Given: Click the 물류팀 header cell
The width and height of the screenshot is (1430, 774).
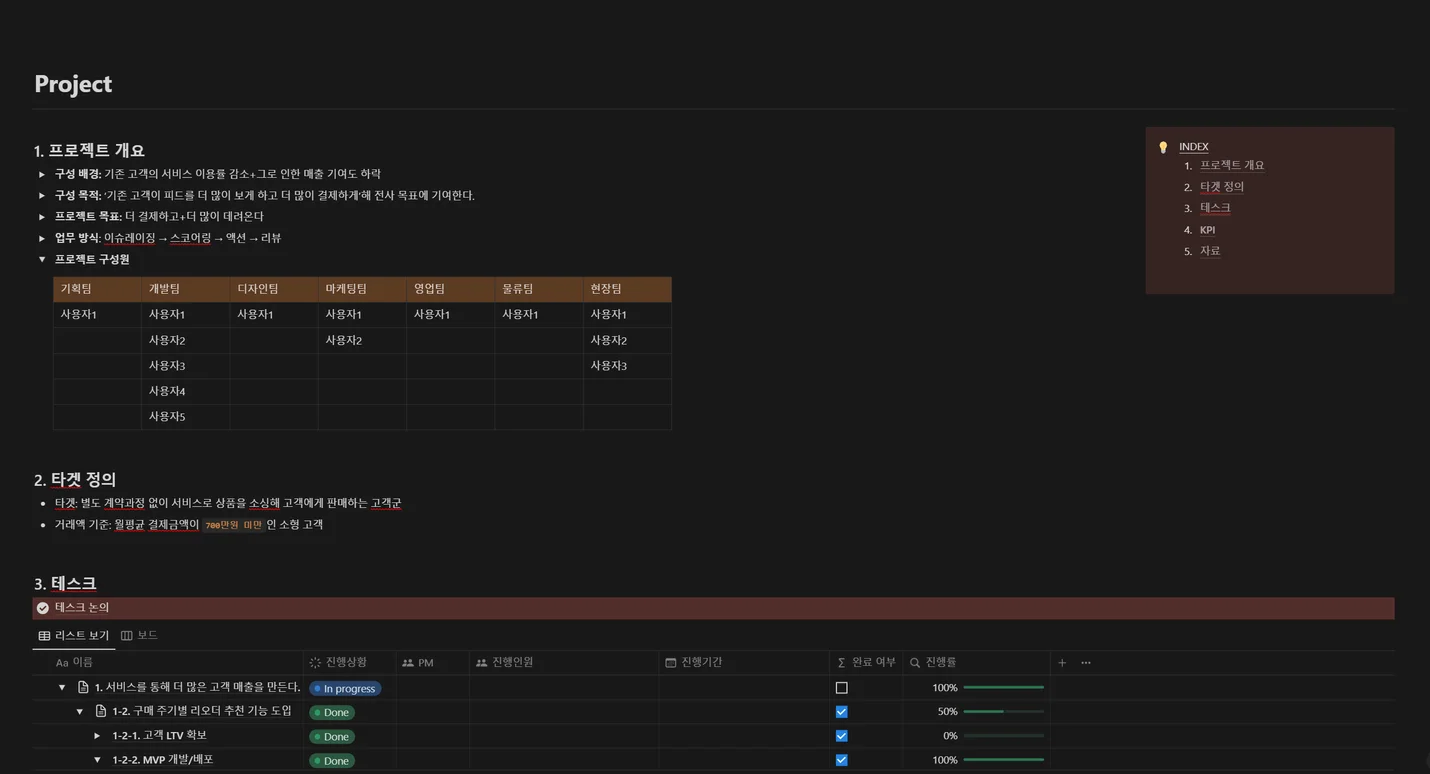Looking at the screenshot, I should 539,289.
